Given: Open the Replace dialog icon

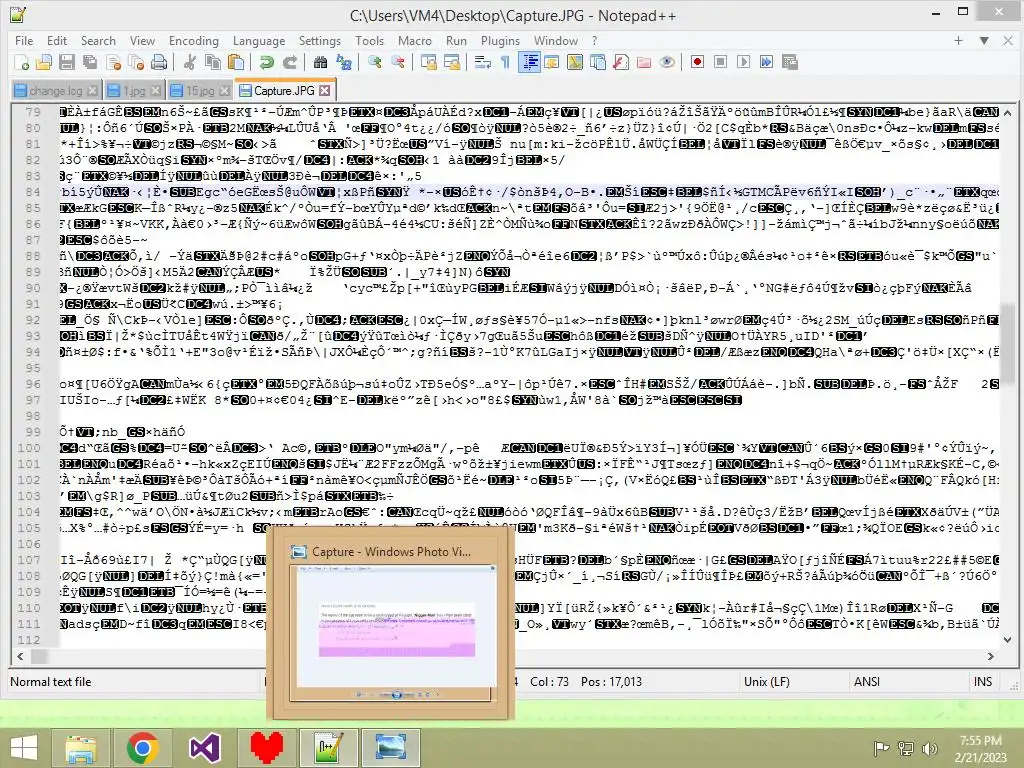Looking at the screenshot, I should click(344, 63).
